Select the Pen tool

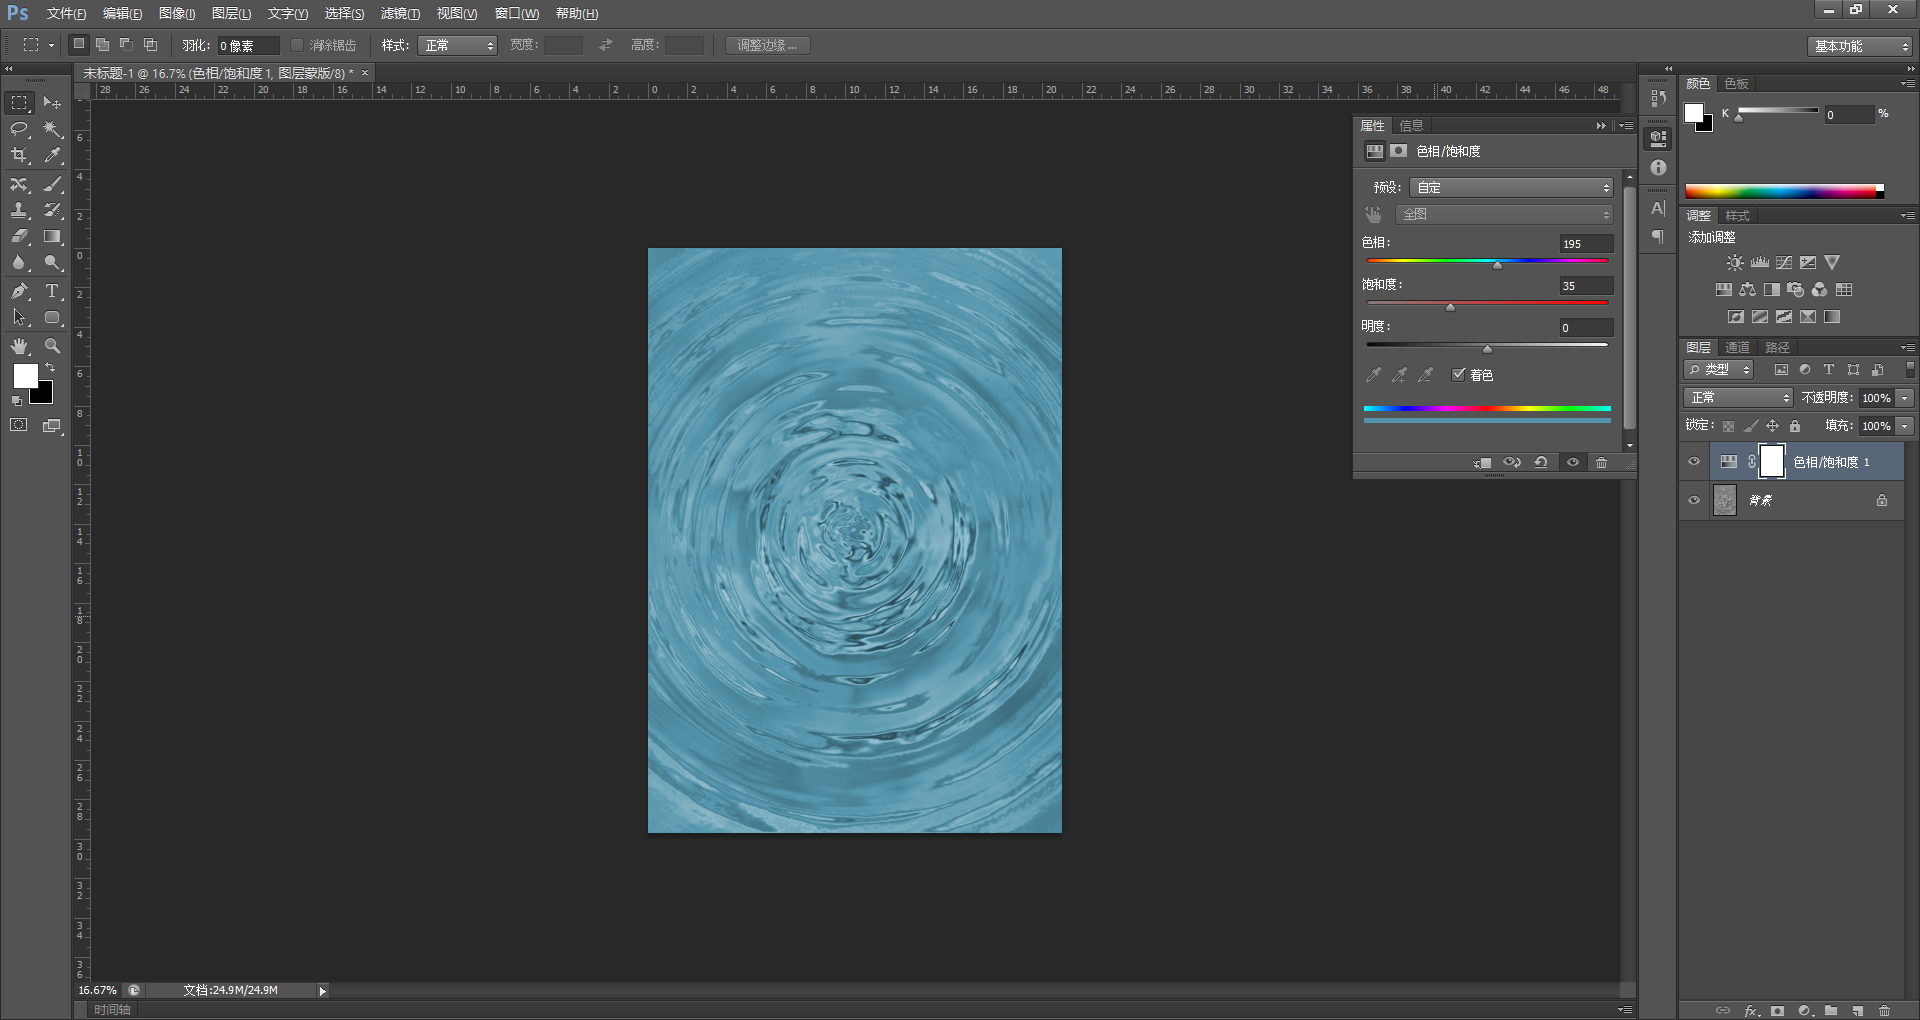pos(20,291)
